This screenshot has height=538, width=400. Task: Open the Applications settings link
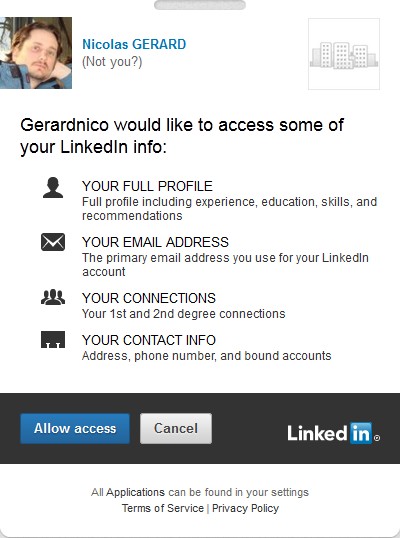[x=136, y=492]
